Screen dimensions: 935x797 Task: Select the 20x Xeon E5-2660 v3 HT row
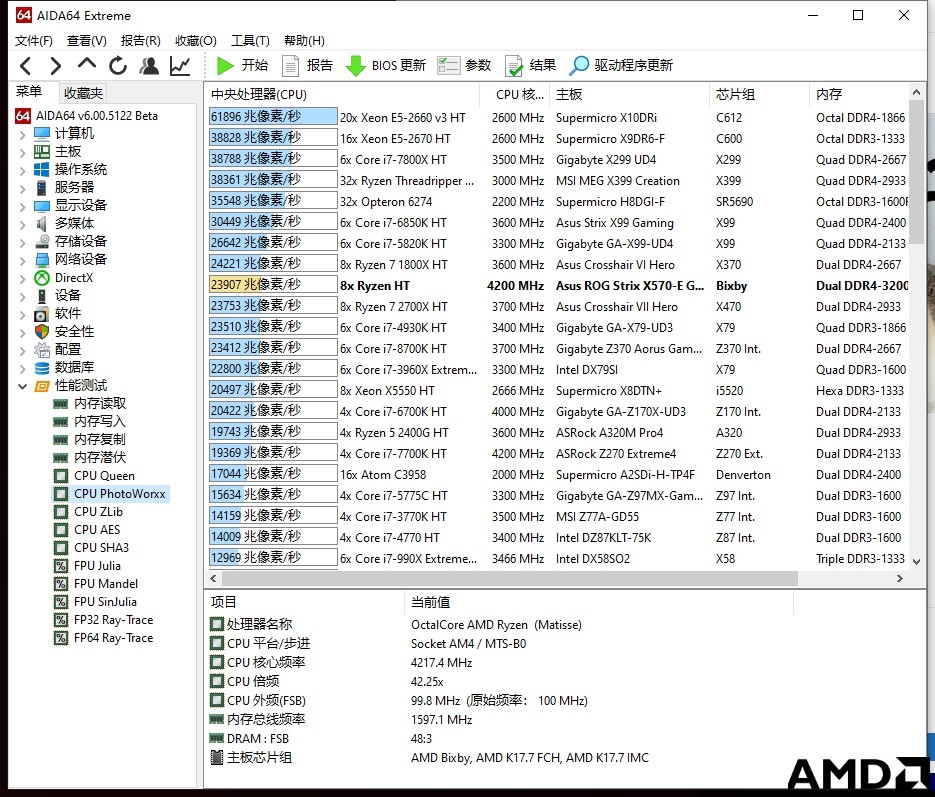(x=558, y=117)
